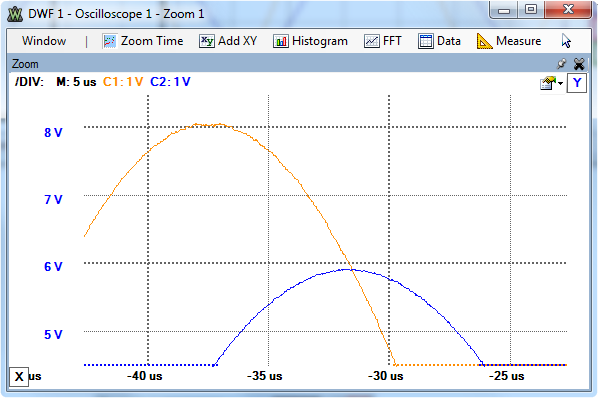This screenshot has height=398, width=598.
Task: Click the FFT chart icon
Action: 371,41
